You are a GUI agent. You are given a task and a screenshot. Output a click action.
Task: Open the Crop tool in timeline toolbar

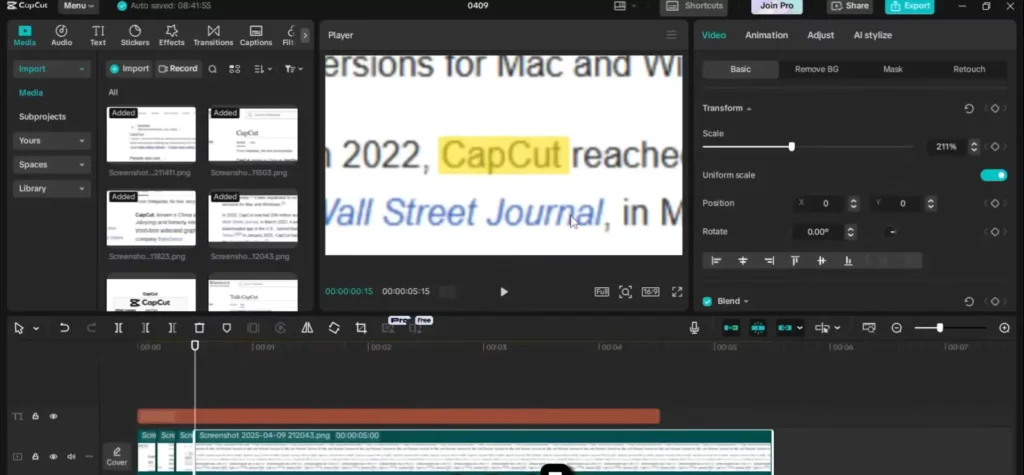(x=360, y=328)
